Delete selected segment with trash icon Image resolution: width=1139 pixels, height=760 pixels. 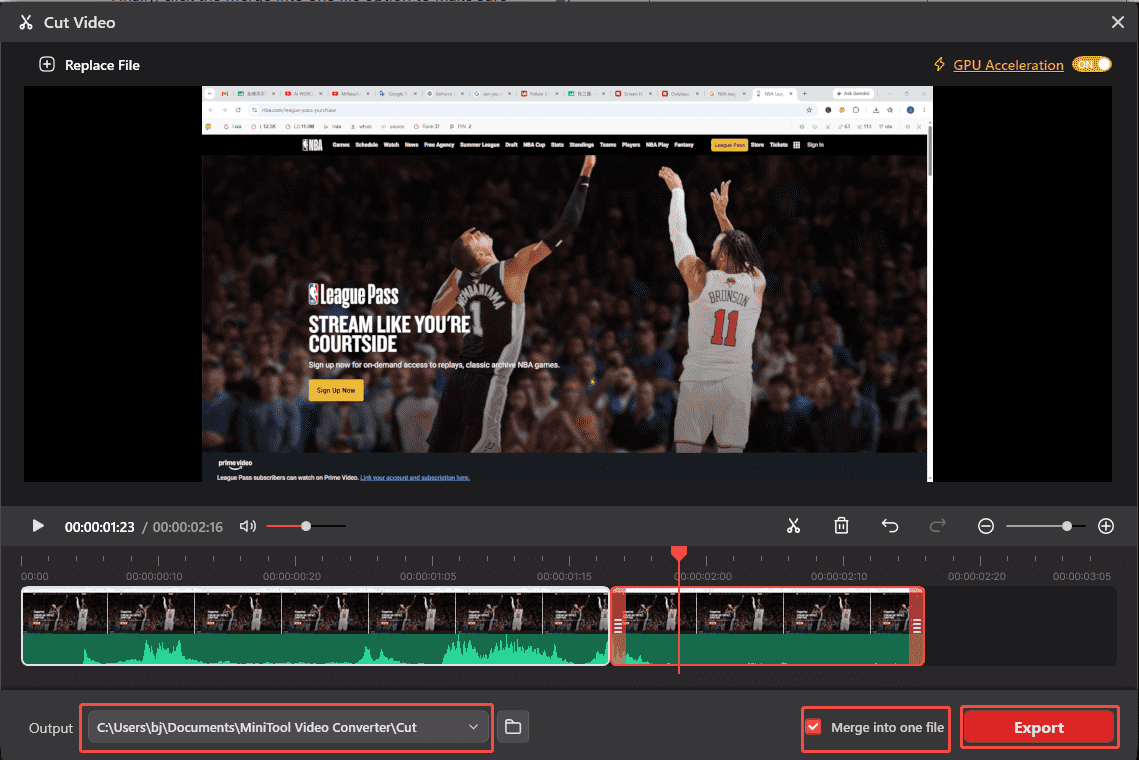(841, 526)
